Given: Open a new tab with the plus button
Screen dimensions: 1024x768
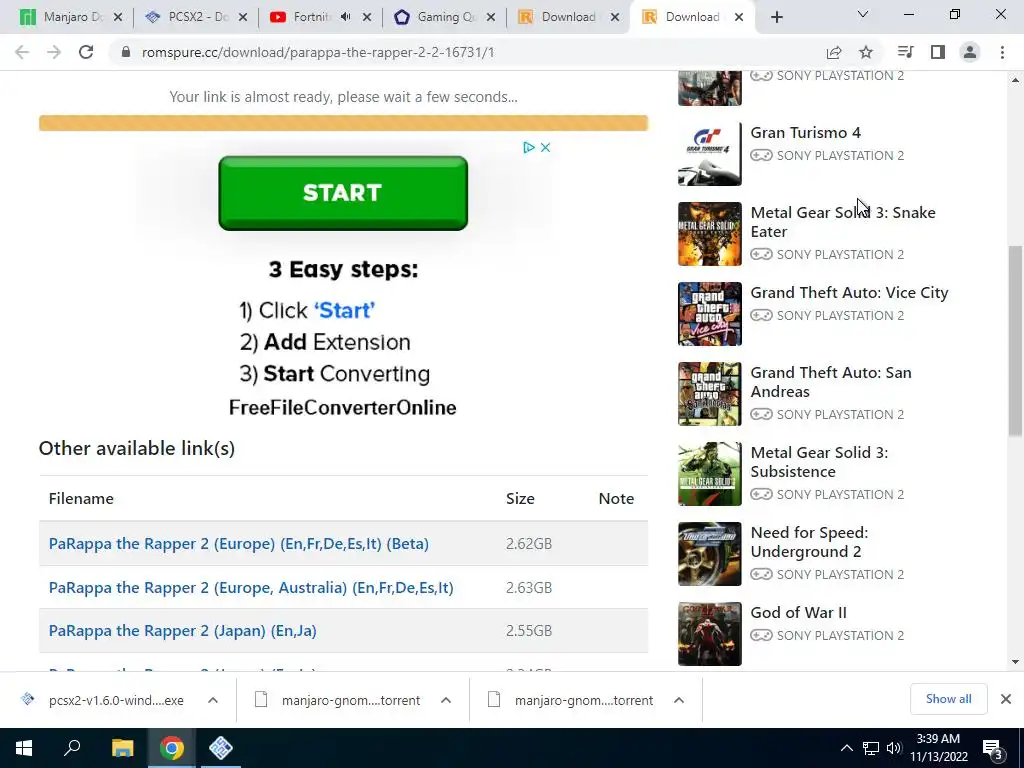Looking at the screenshot, I should [776, 18].
